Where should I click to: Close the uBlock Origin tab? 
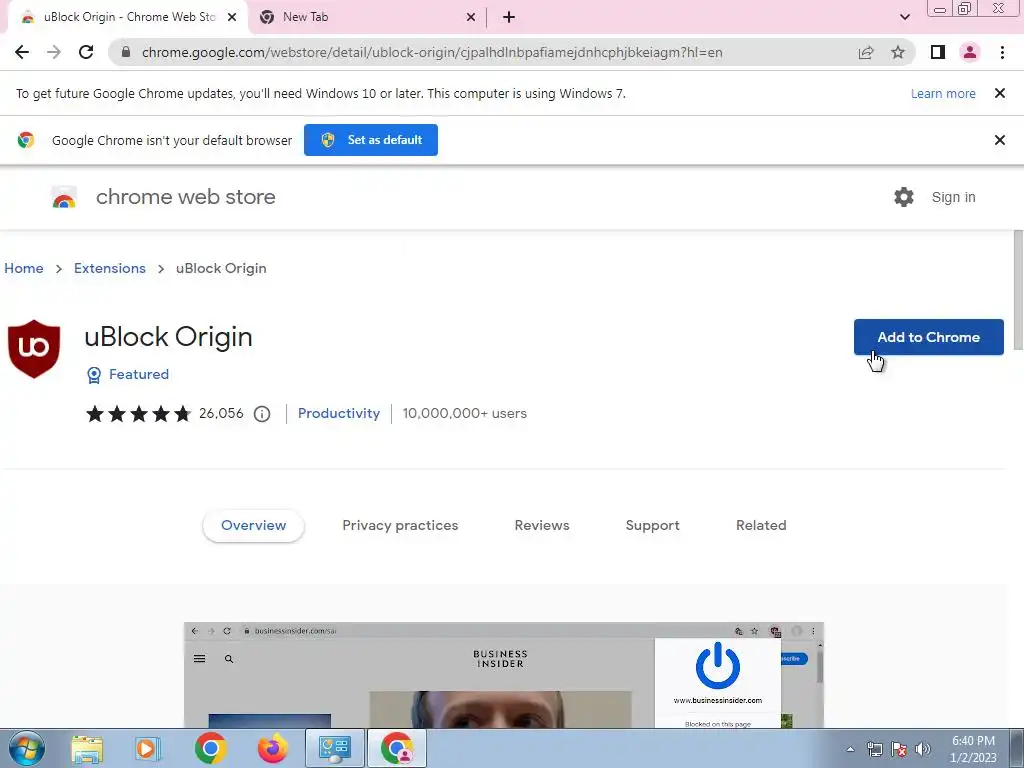click(232, 18)
